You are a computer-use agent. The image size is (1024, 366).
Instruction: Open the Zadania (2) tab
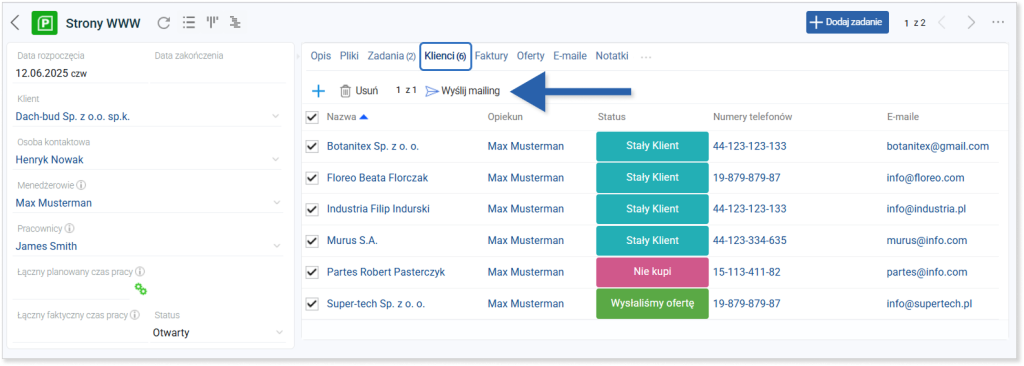pyautogui.click(x=391, y=56)
